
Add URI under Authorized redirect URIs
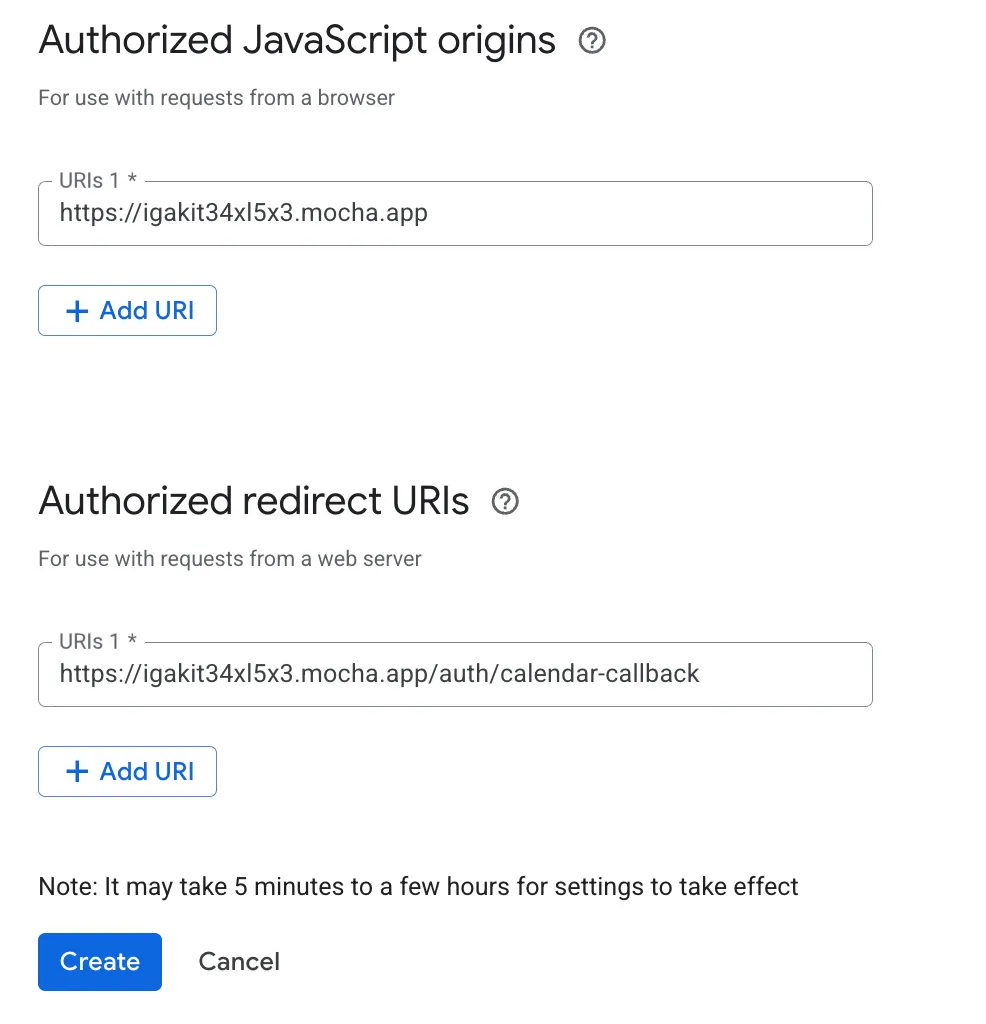pos(127,771)
